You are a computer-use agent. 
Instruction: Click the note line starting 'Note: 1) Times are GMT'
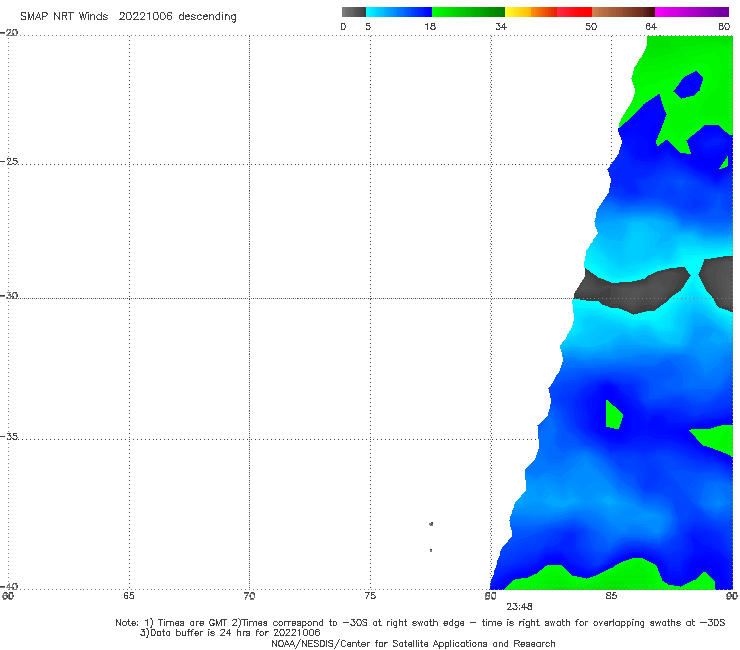point(420,623)
